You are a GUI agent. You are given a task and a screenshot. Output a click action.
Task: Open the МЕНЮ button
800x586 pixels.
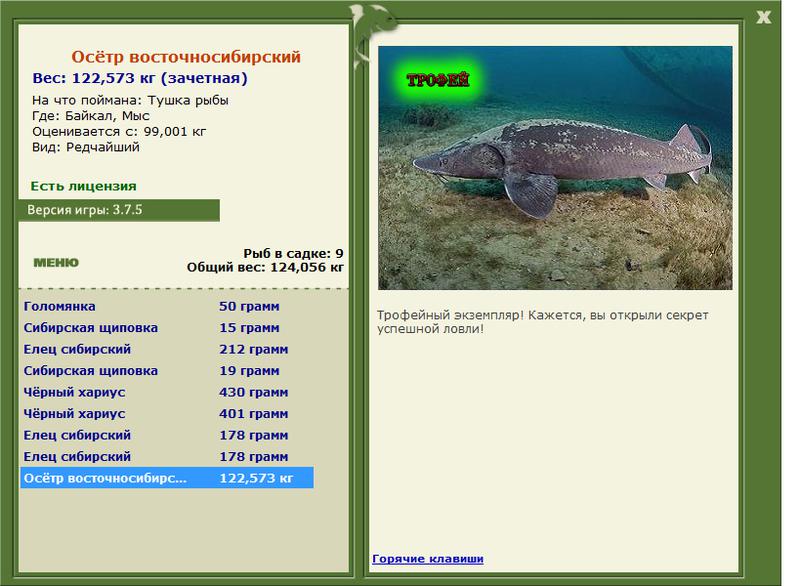(x=56, y=263)
